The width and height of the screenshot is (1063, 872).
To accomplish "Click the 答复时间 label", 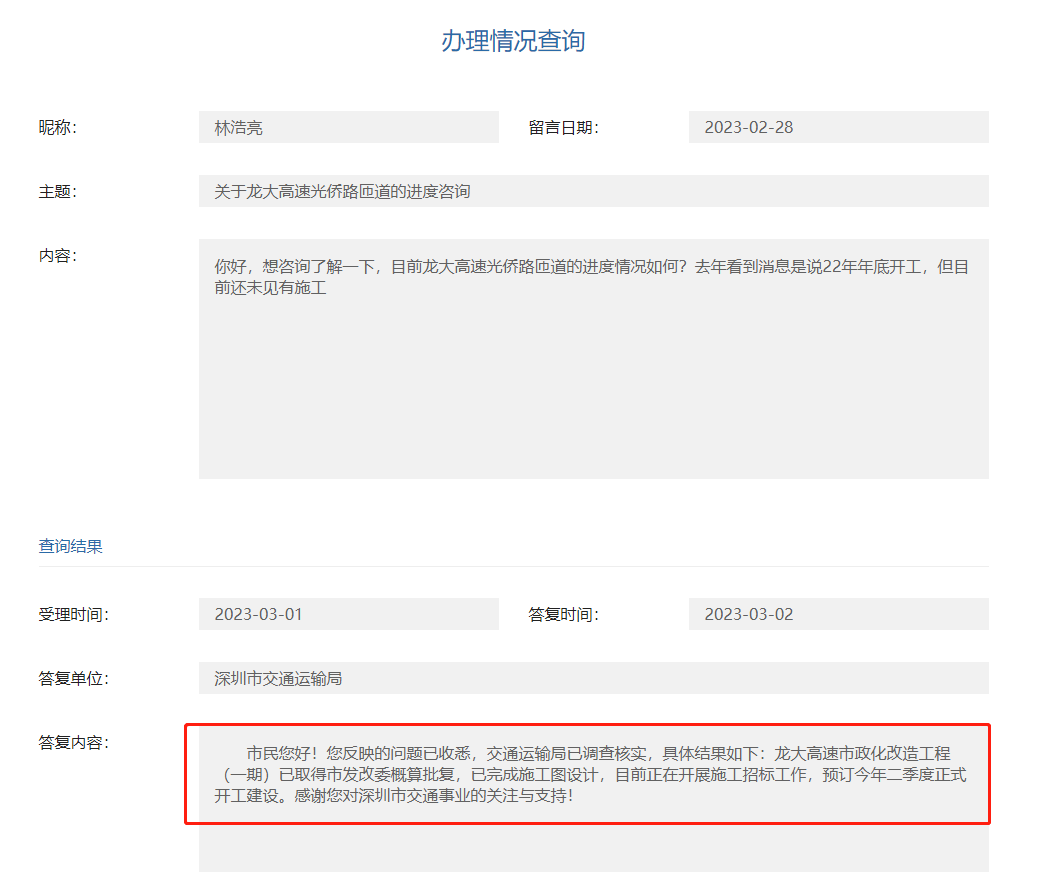I will (564, 615).
